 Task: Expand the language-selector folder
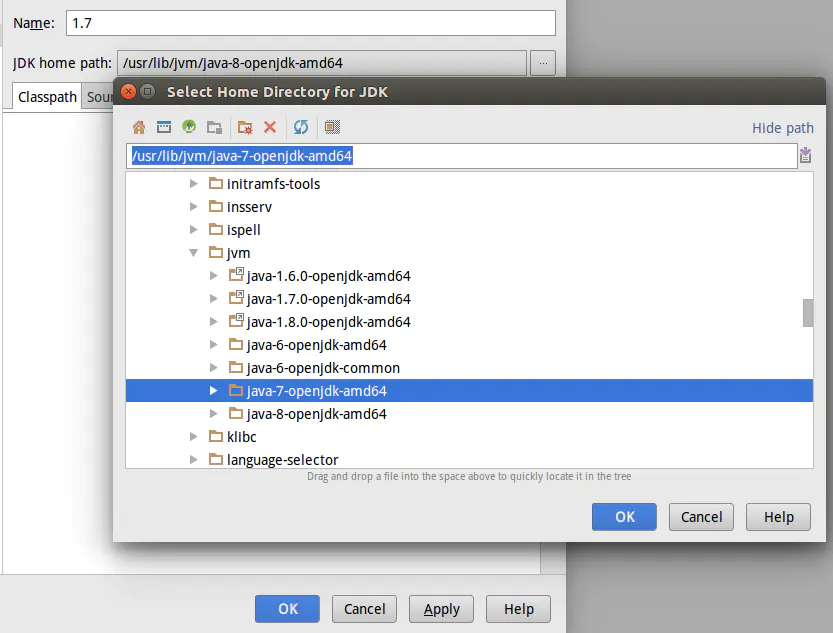tap(193, 459)
